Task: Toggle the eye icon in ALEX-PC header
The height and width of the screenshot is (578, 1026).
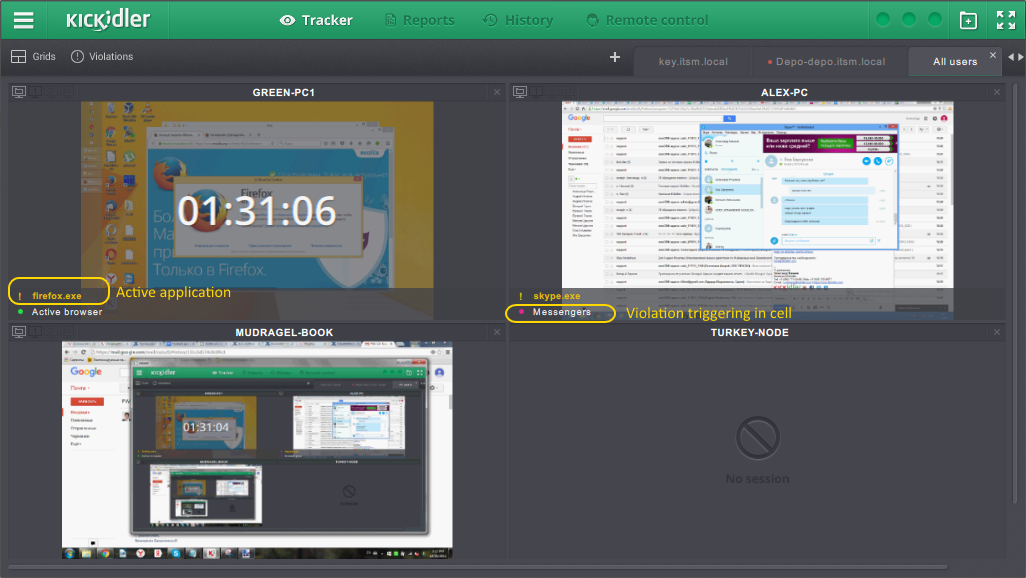Action: point(552,92)
